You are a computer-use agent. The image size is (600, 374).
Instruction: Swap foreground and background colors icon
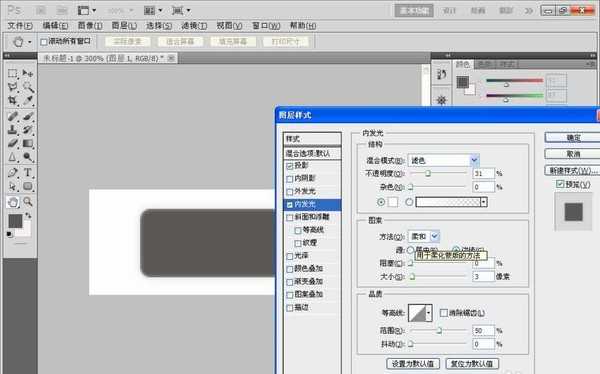pyautogui.click(x=28, y=216)
